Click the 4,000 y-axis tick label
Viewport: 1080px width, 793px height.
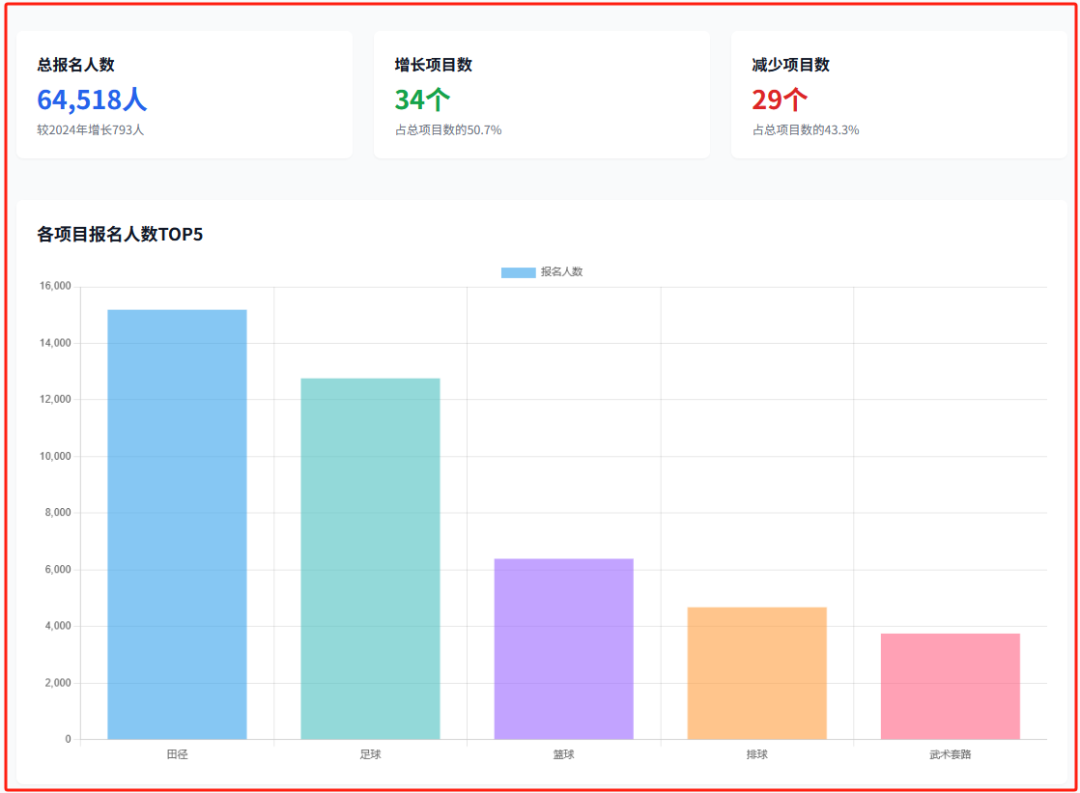[58, 626]
